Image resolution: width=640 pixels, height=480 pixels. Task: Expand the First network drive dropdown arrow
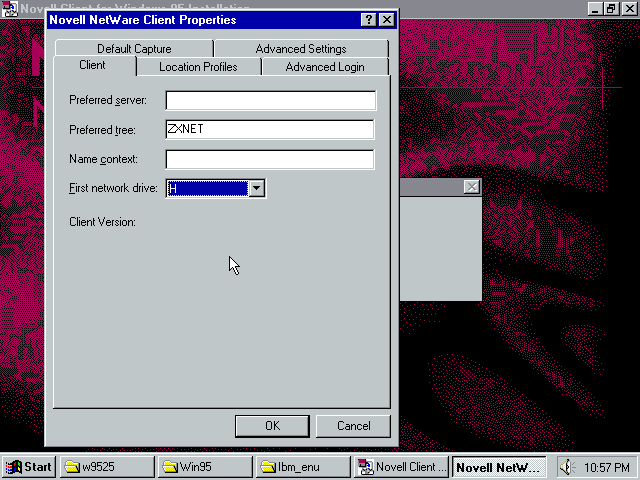coord(257,188)
